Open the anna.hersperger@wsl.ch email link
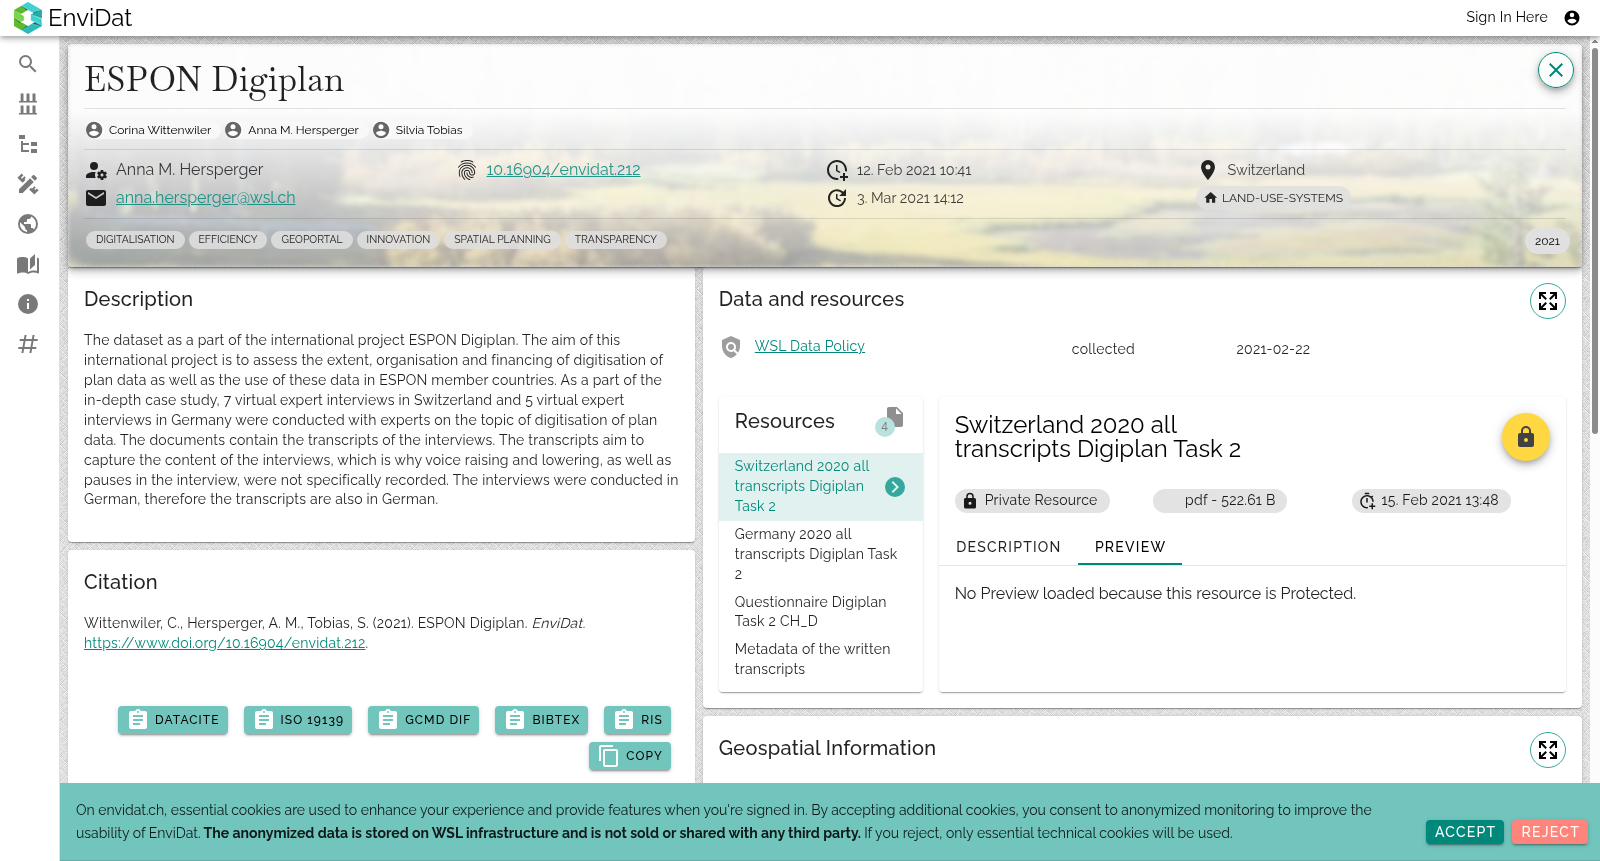 tap(206, 198)
